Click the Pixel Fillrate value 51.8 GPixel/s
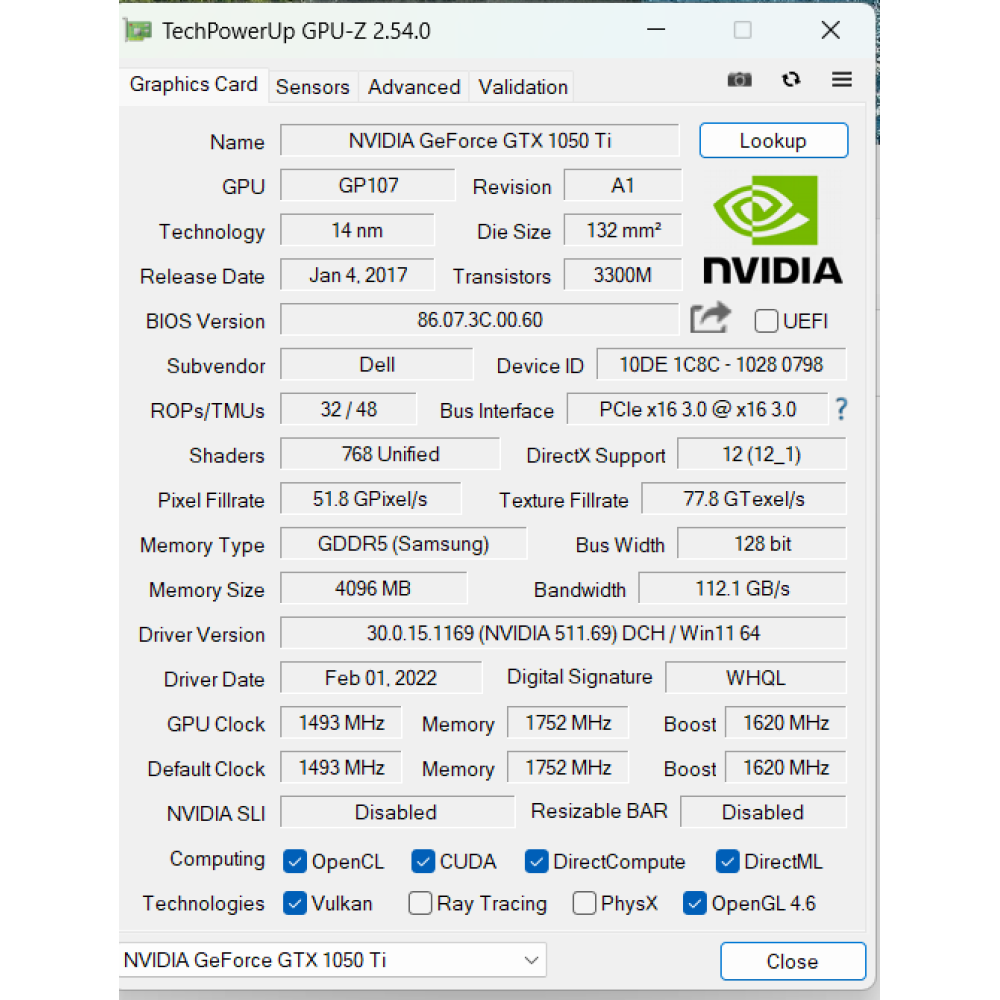Viewport: 1000px width, 1000px height. click(371, 499)
